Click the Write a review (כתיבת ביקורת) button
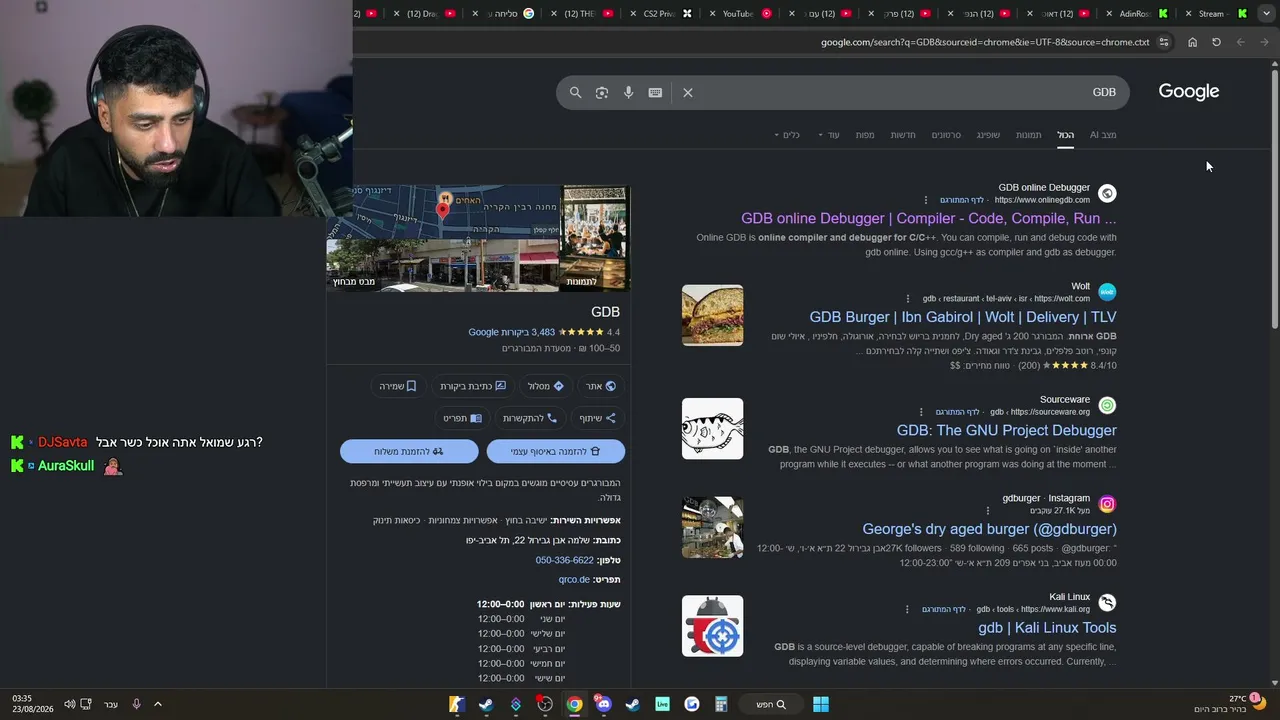 point(472,386)
